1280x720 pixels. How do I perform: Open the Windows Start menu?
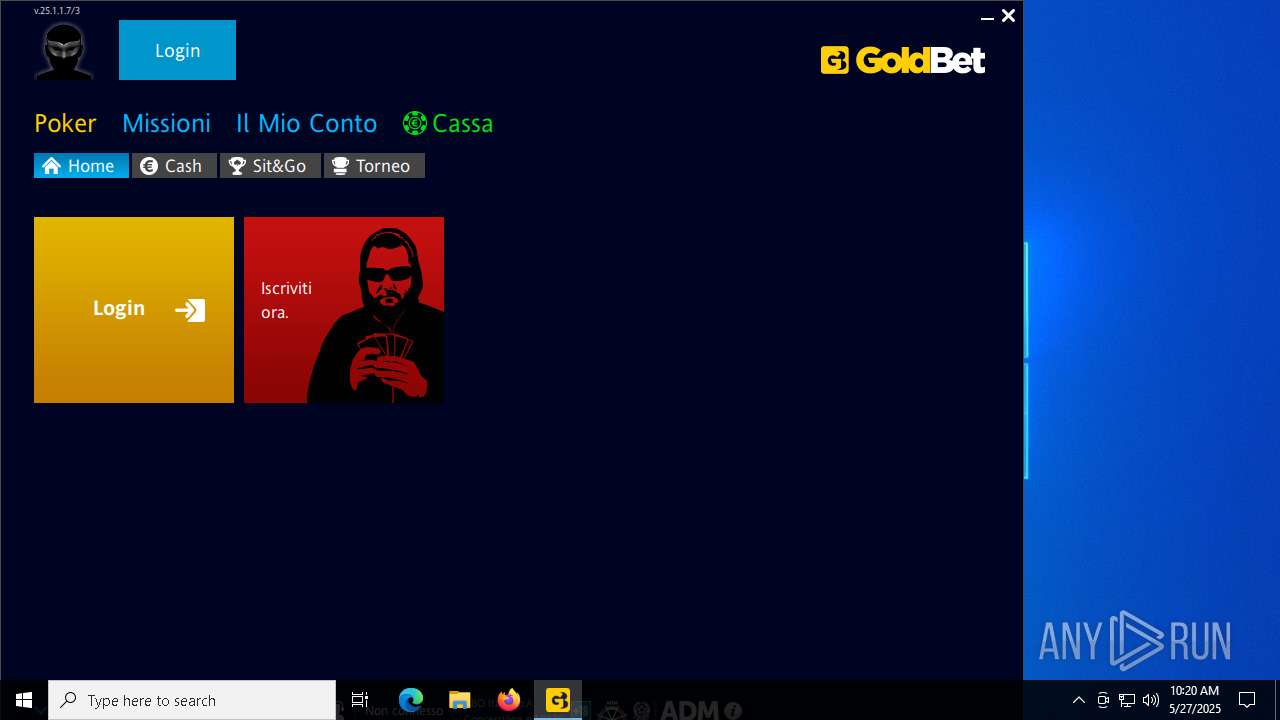click(24, 700)
